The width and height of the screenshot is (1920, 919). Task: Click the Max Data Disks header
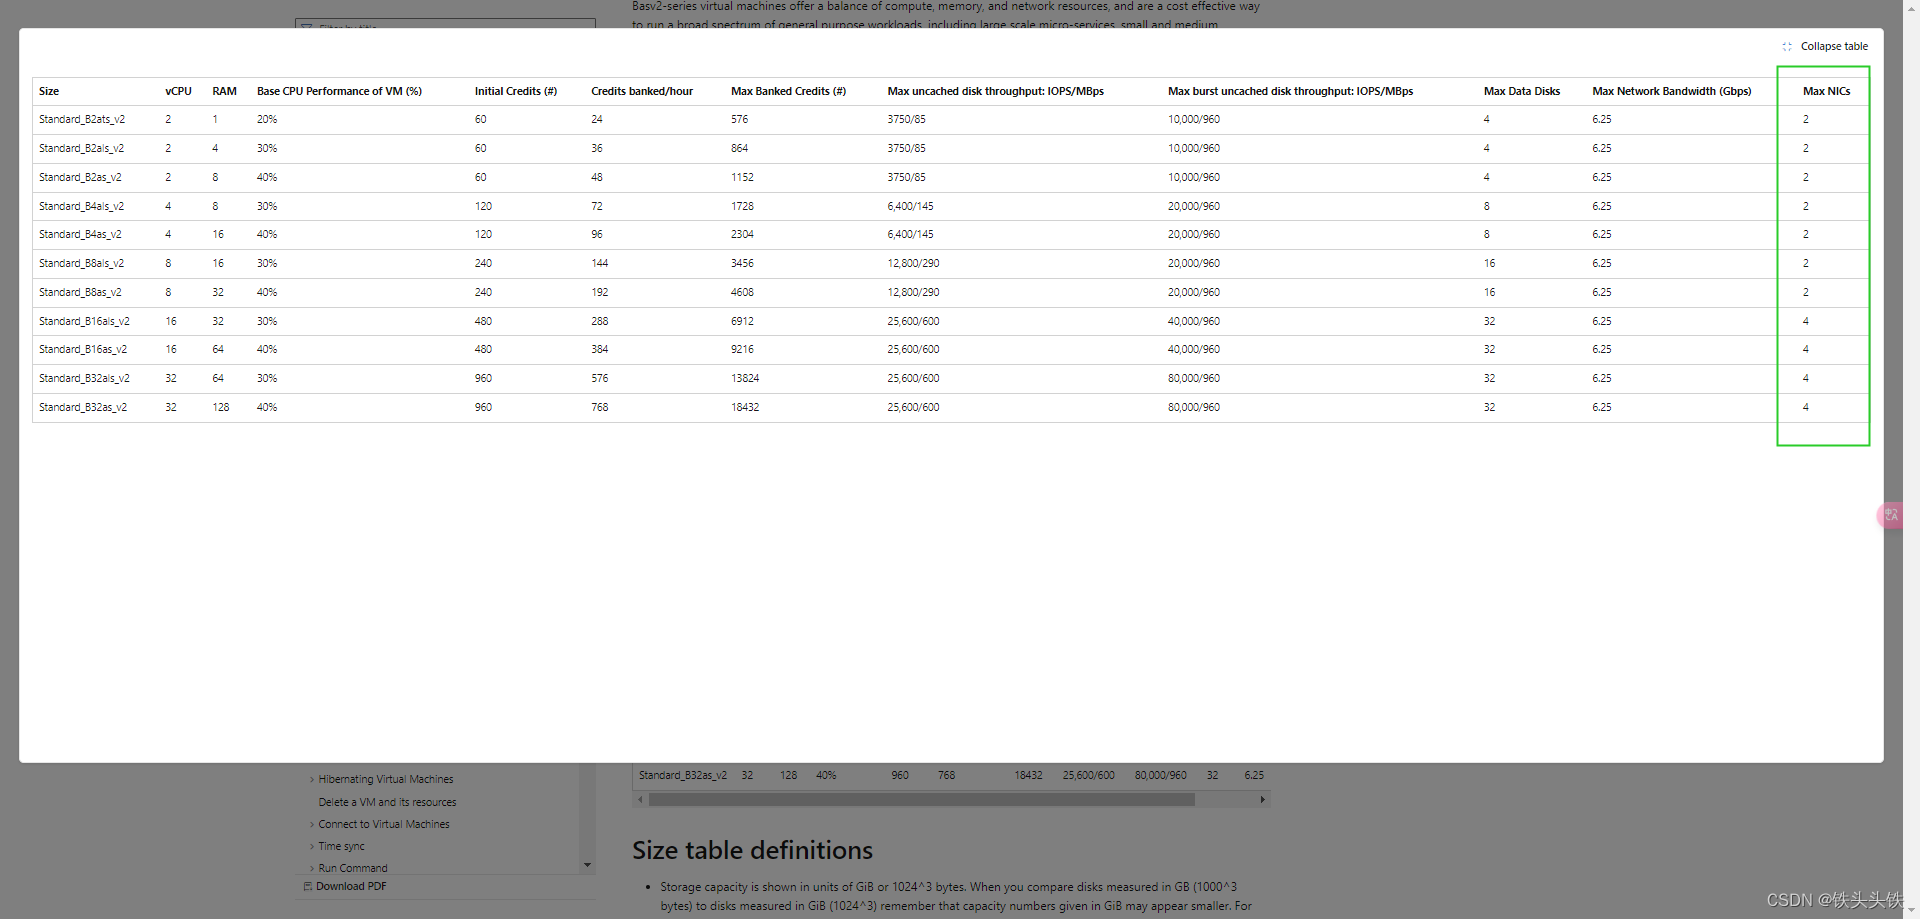[x=1521, y=91]
